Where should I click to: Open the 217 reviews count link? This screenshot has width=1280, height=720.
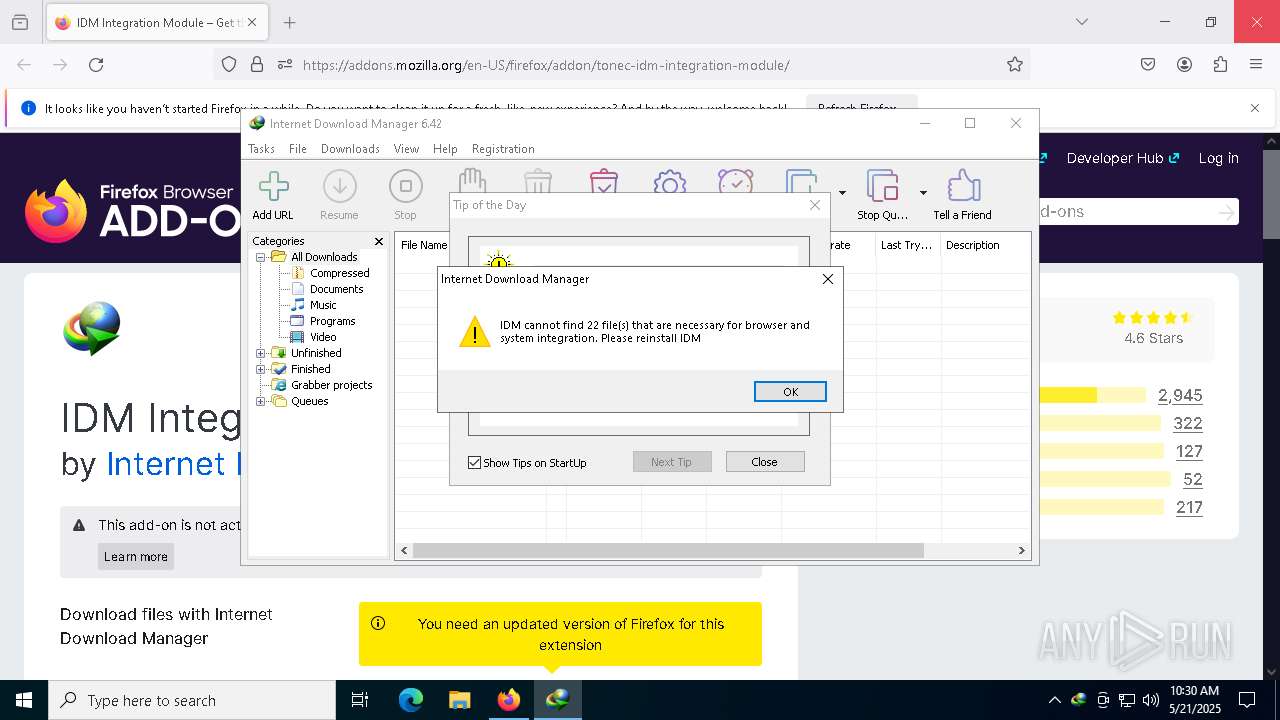[1189, 507]
